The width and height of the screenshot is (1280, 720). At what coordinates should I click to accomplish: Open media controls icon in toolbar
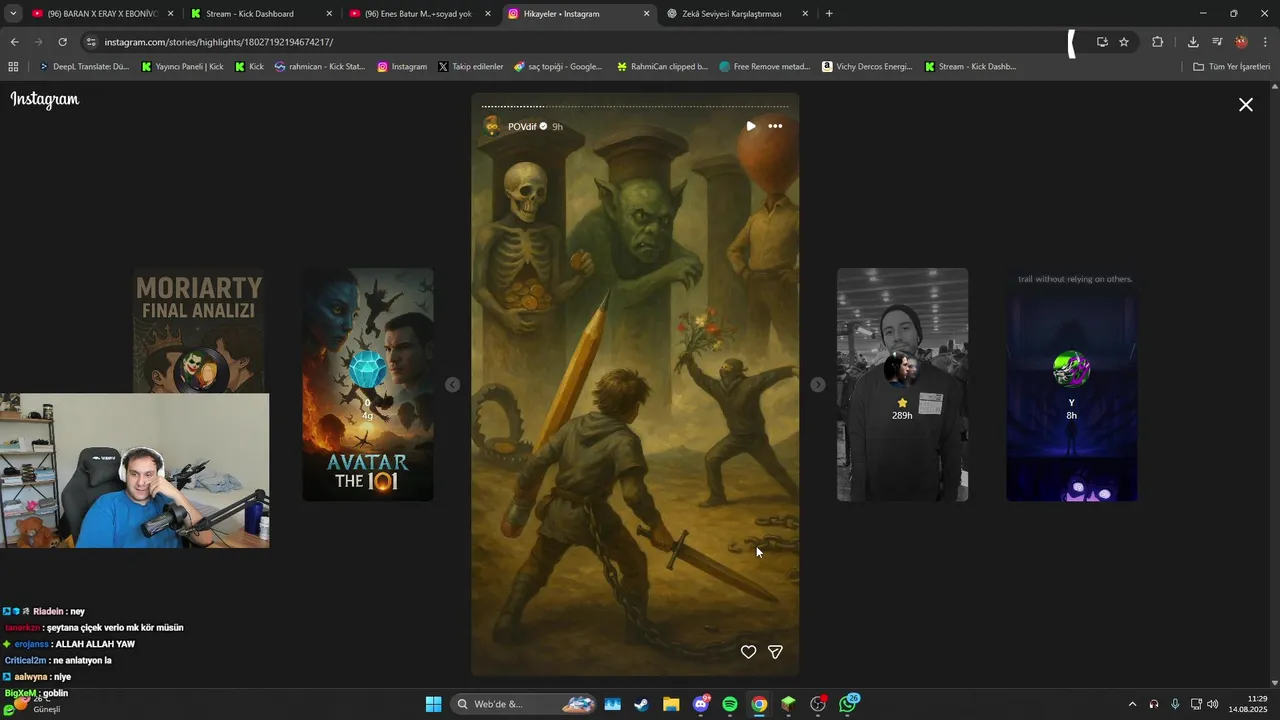point(1217,42)
